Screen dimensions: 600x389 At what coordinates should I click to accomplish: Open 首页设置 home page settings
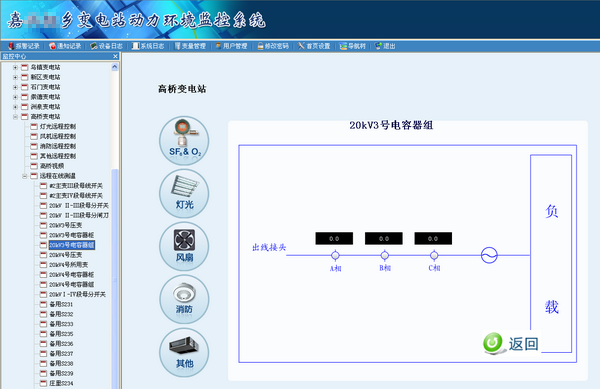coord(315,46)
